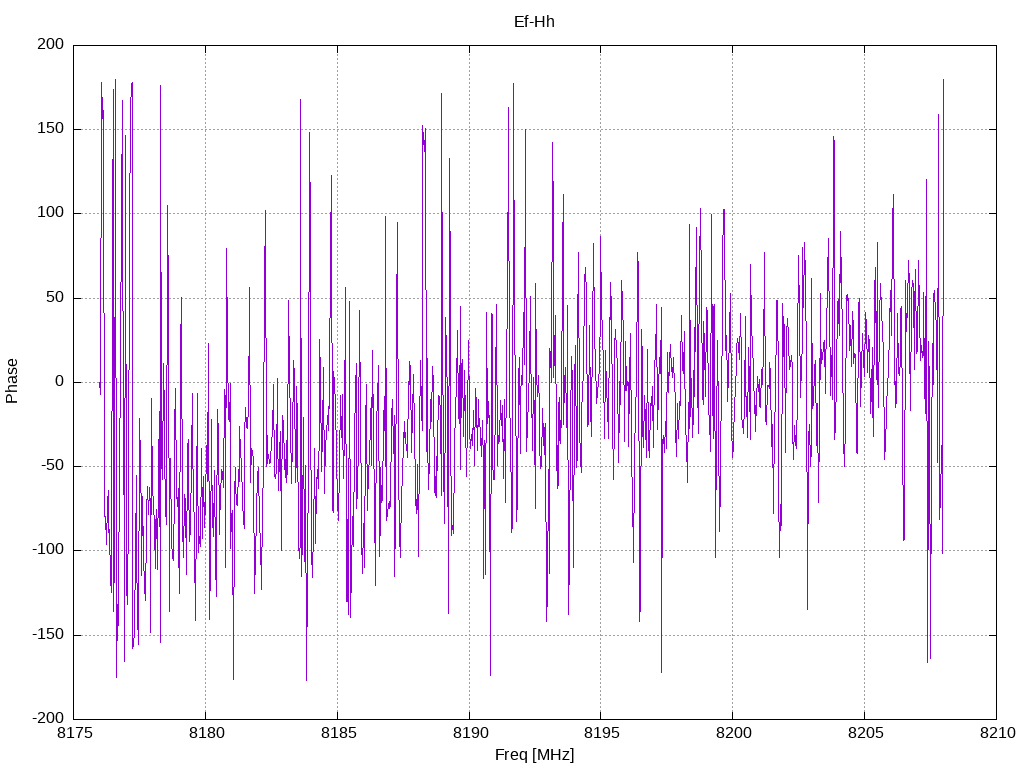Click the 8190 x-axis tick label

pos(470,733)
